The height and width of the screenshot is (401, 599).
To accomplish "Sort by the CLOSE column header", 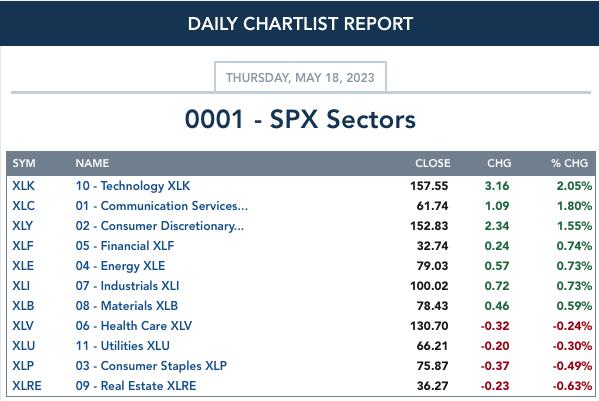I will tap(432, 163).
